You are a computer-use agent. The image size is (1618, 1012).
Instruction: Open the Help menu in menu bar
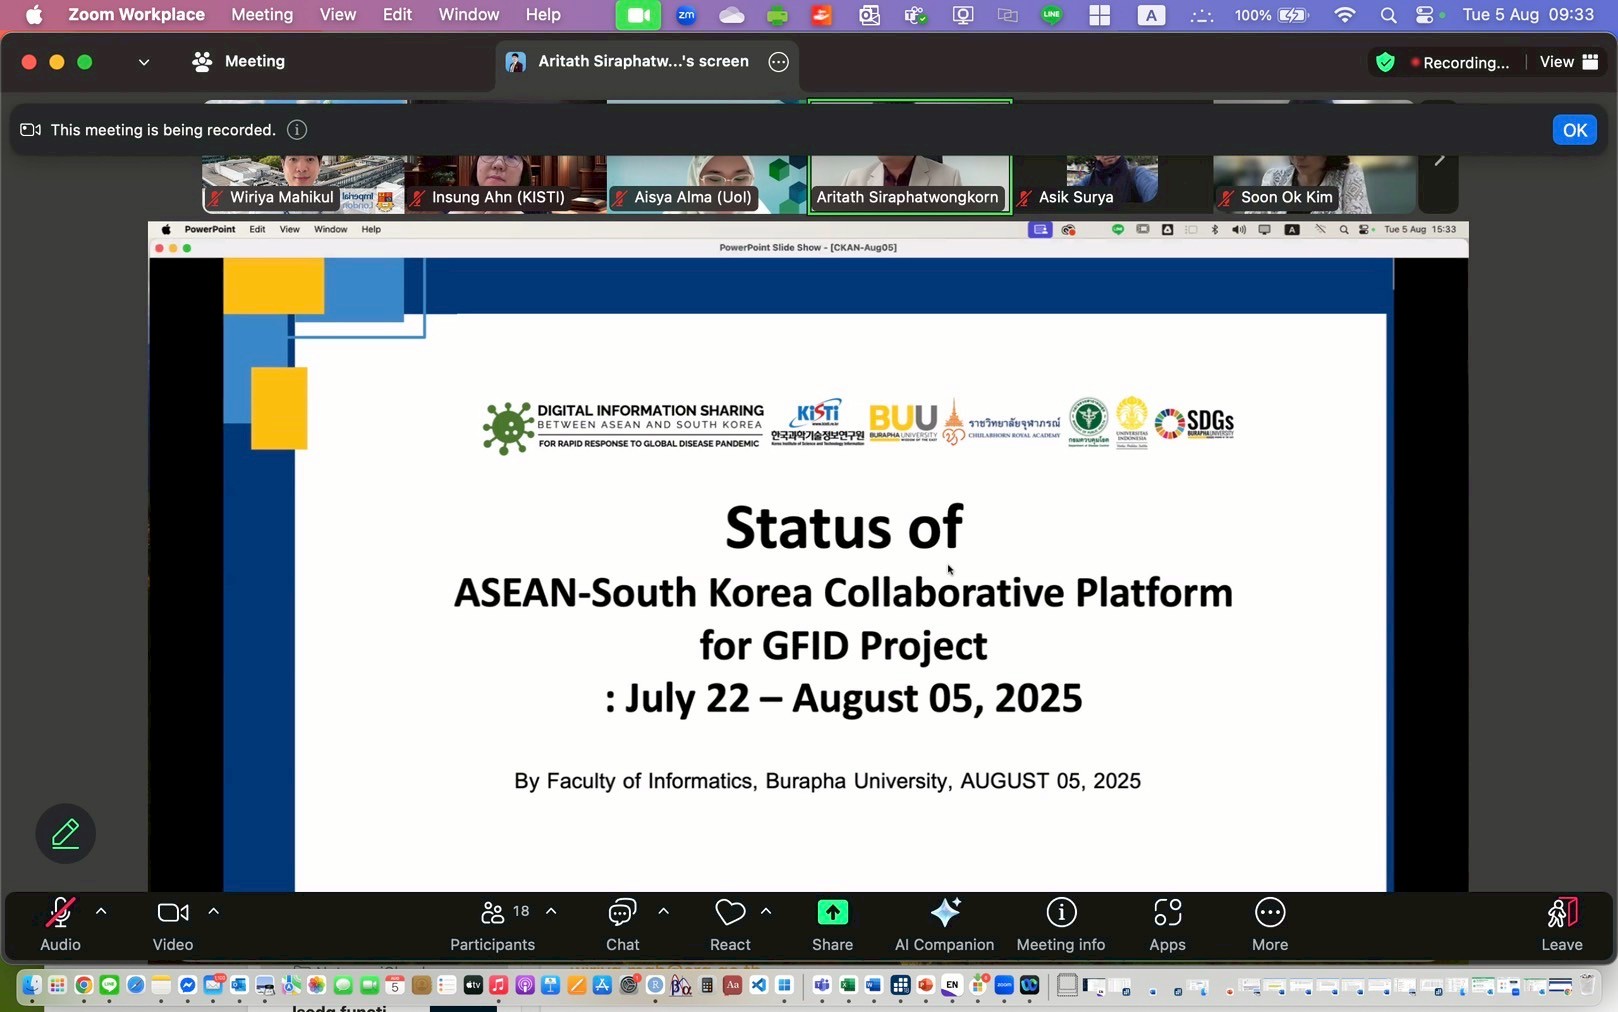point(543,15)
